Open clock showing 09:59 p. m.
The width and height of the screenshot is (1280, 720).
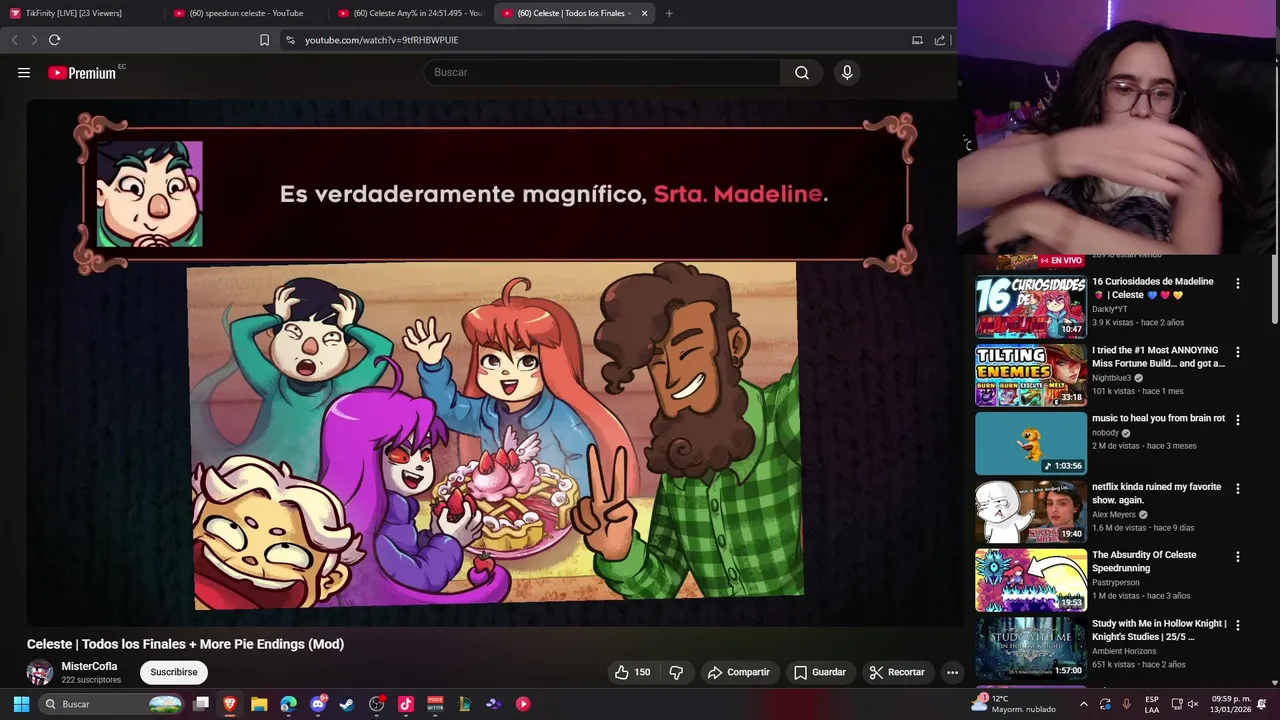[x=1231, y=704]
